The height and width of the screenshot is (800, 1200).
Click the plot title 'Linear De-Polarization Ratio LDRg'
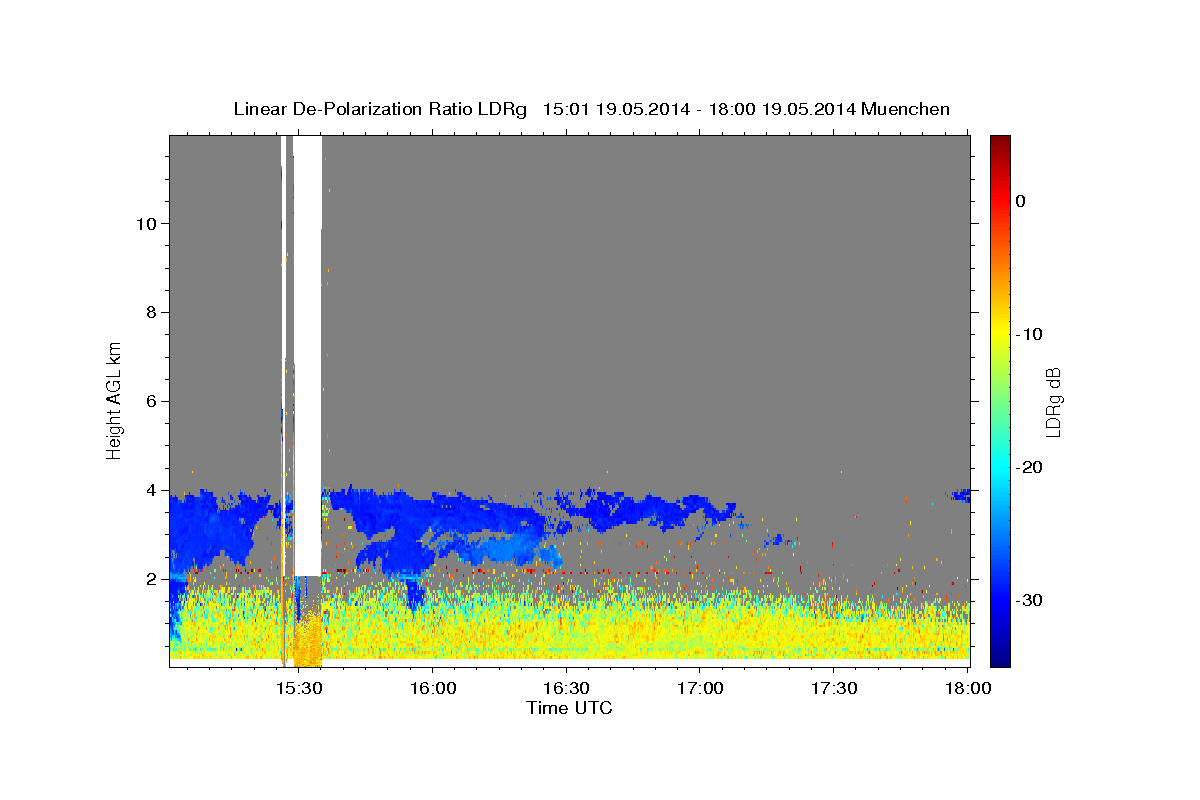coord(380,109)
